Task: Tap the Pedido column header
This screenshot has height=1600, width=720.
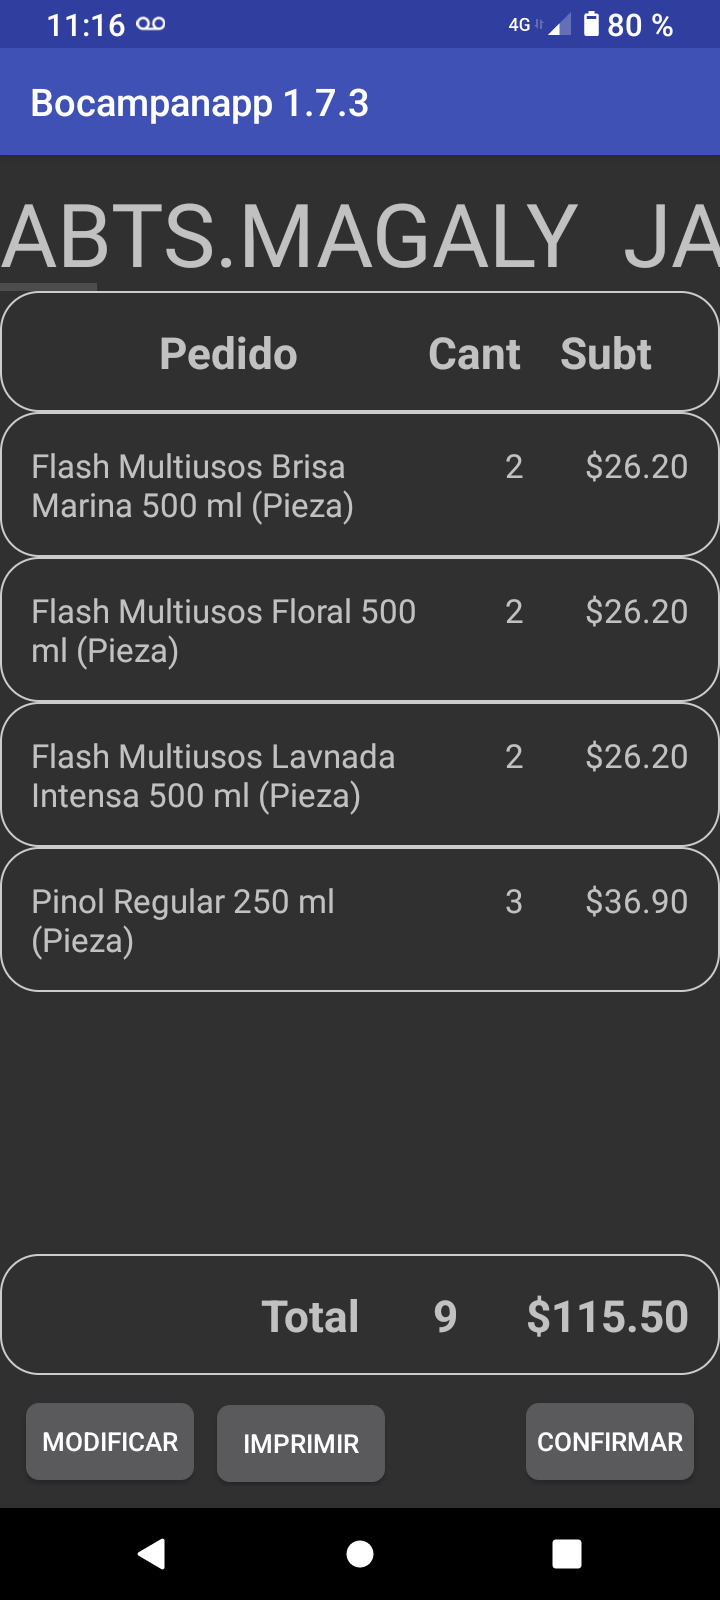Action: (x=229, y=354)
